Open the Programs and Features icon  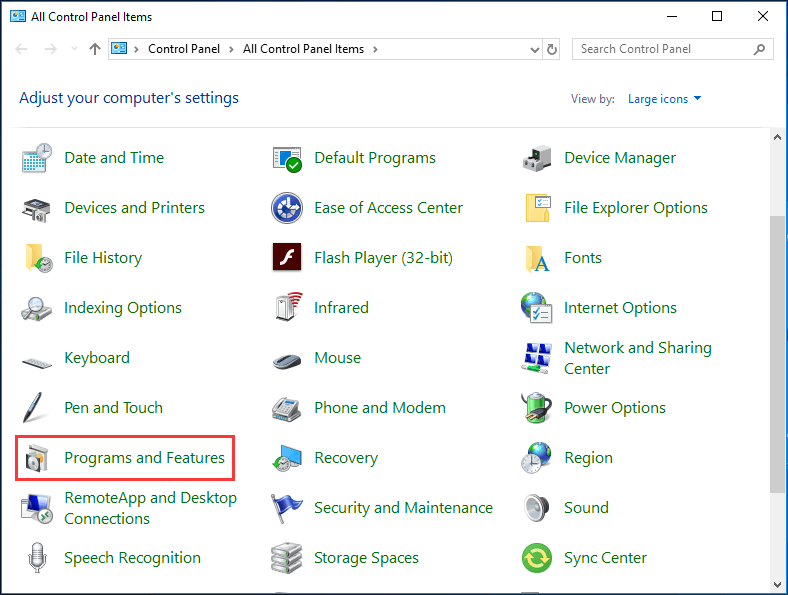coord(37,458)
